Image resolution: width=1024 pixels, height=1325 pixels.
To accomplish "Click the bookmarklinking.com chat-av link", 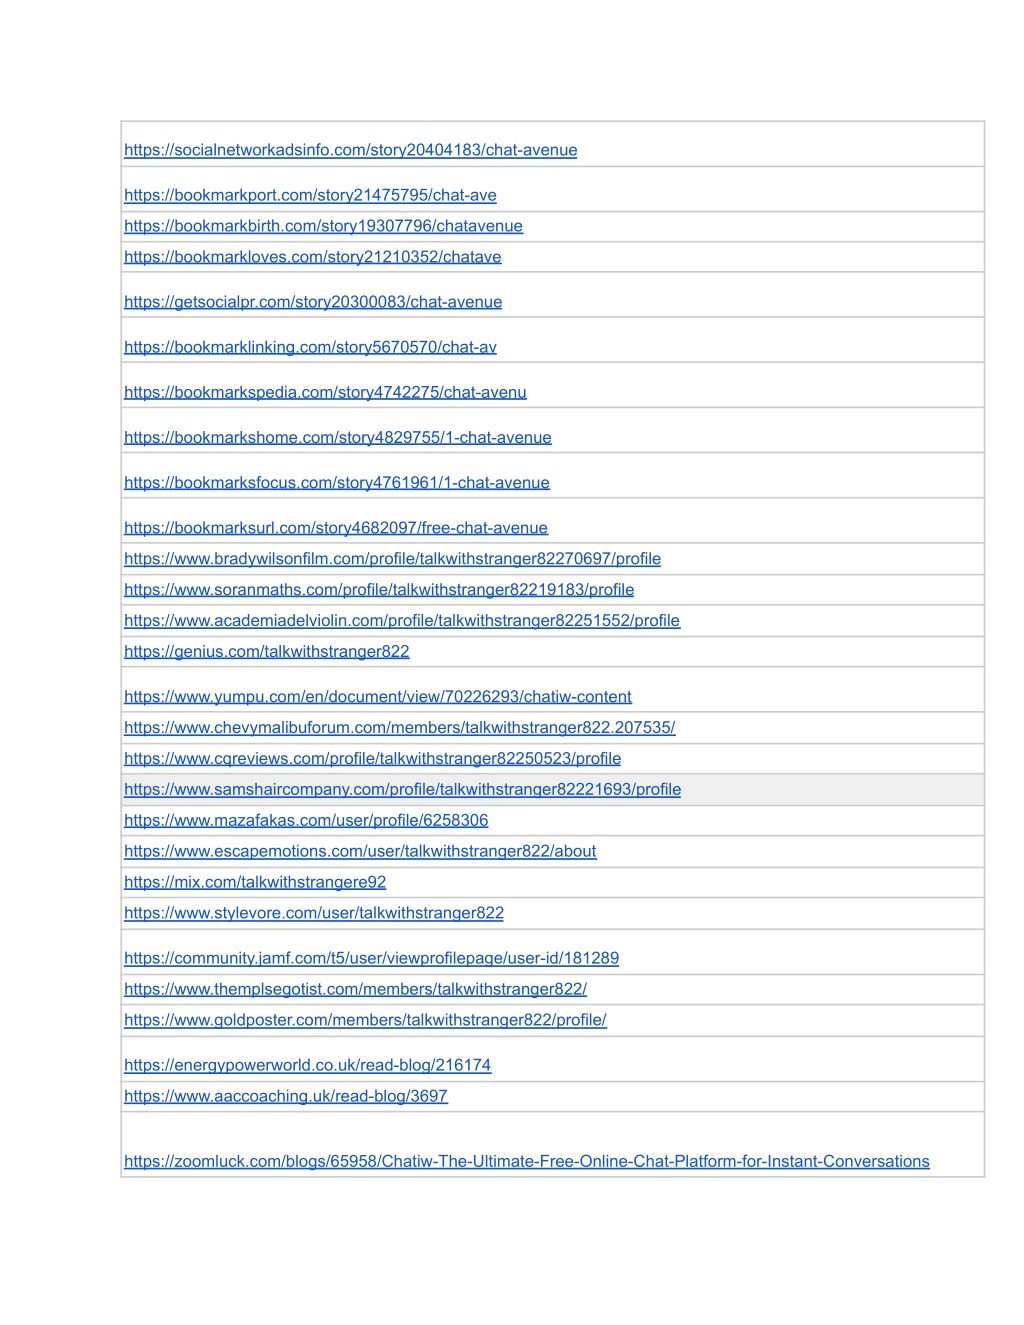I will tap(310, 347).
